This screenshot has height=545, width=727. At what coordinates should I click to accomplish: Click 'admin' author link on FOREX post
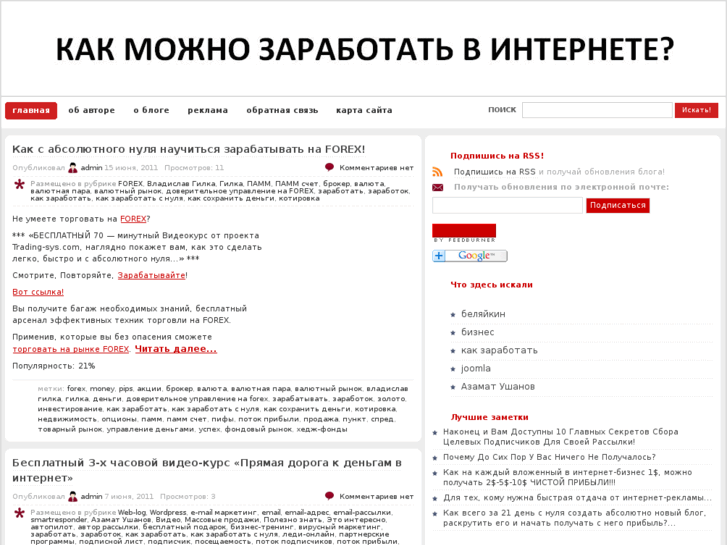point(91,167)
